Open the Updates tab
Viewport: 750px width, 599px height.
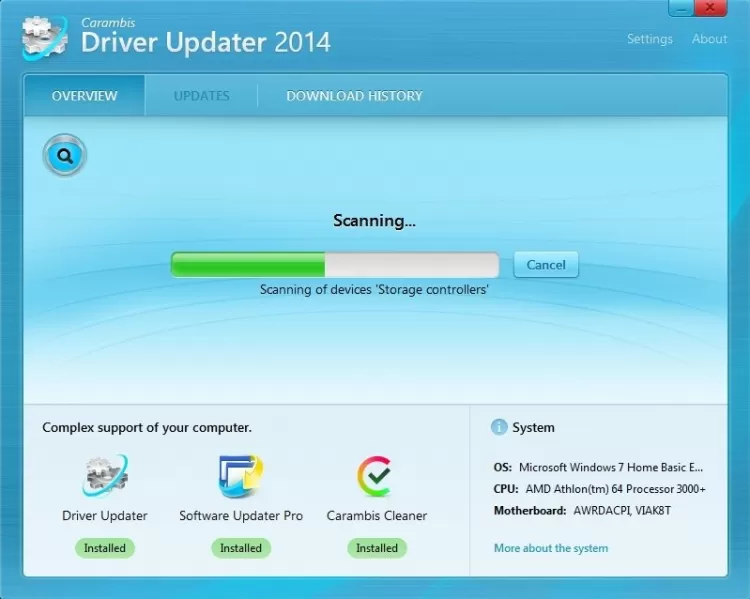201,96
